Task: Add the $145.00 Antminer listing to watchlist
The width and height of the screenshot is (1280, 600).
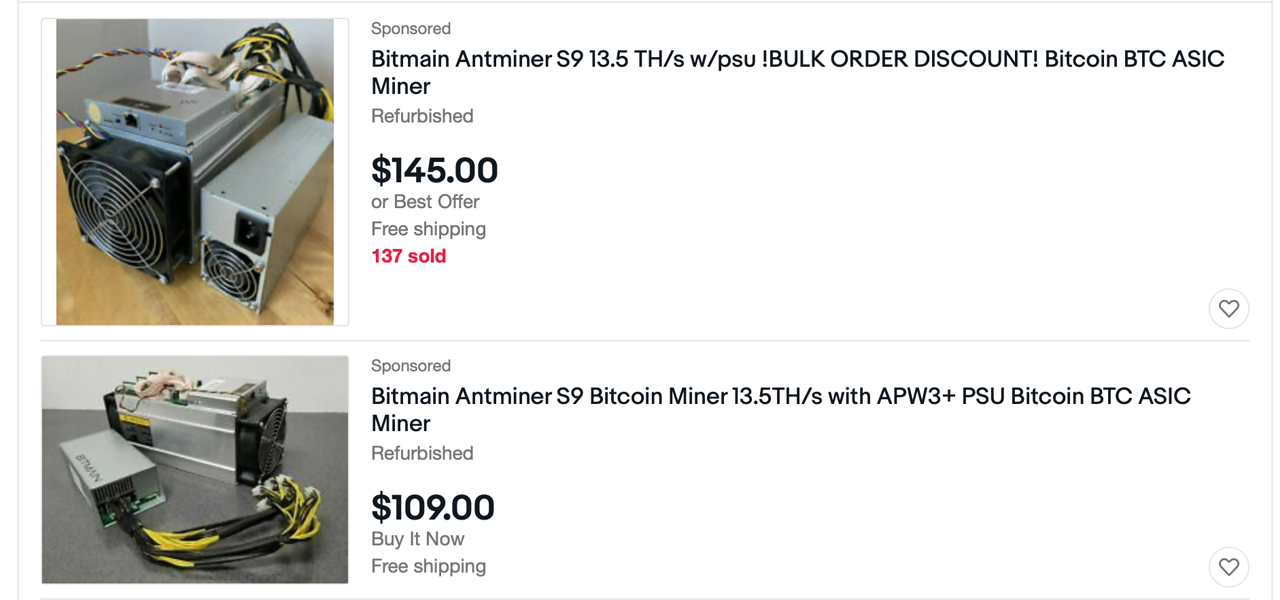Action: (1229, 309)
